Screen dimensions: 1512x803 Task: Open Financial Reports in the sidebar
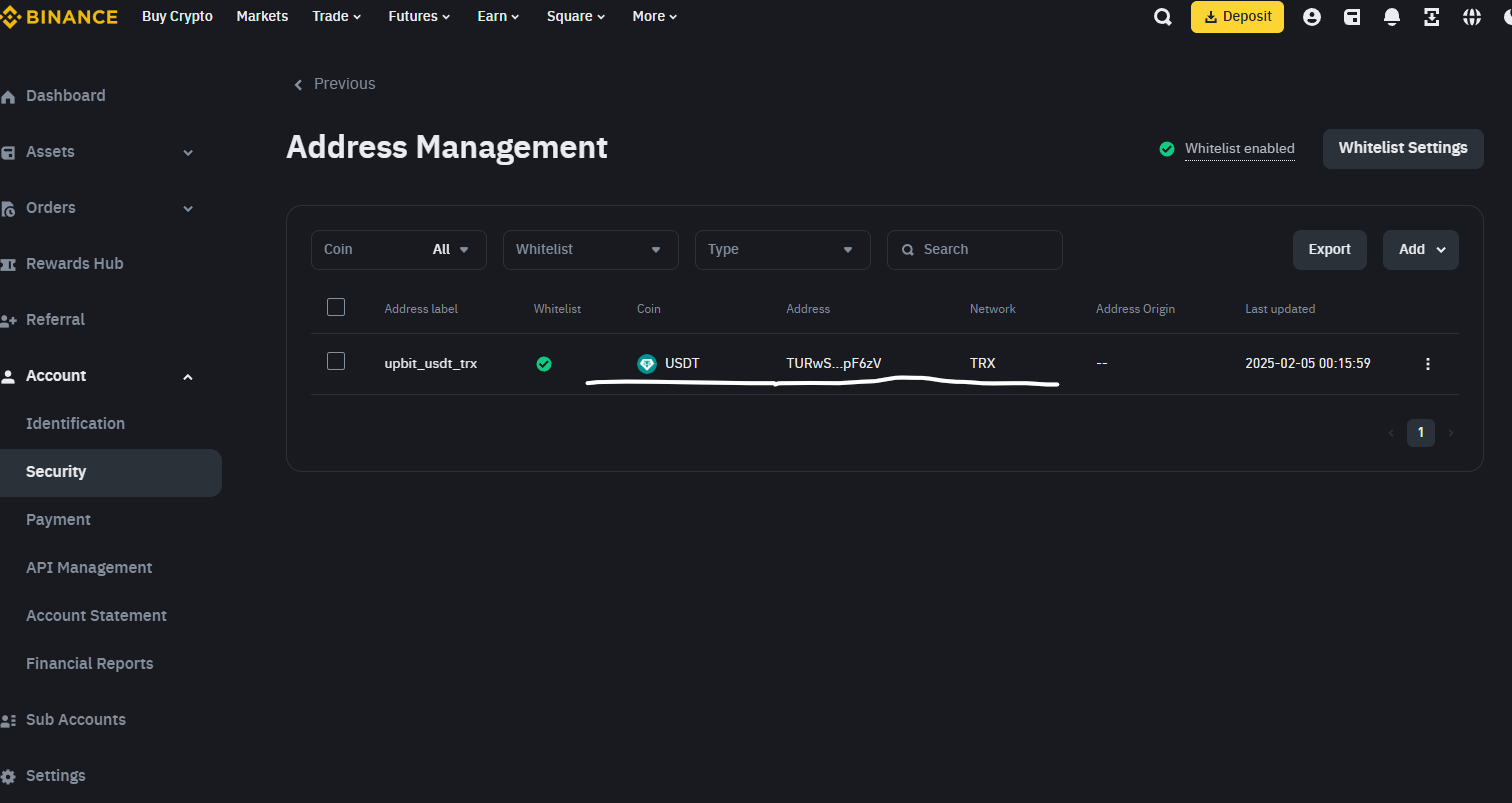pos(90,664)
